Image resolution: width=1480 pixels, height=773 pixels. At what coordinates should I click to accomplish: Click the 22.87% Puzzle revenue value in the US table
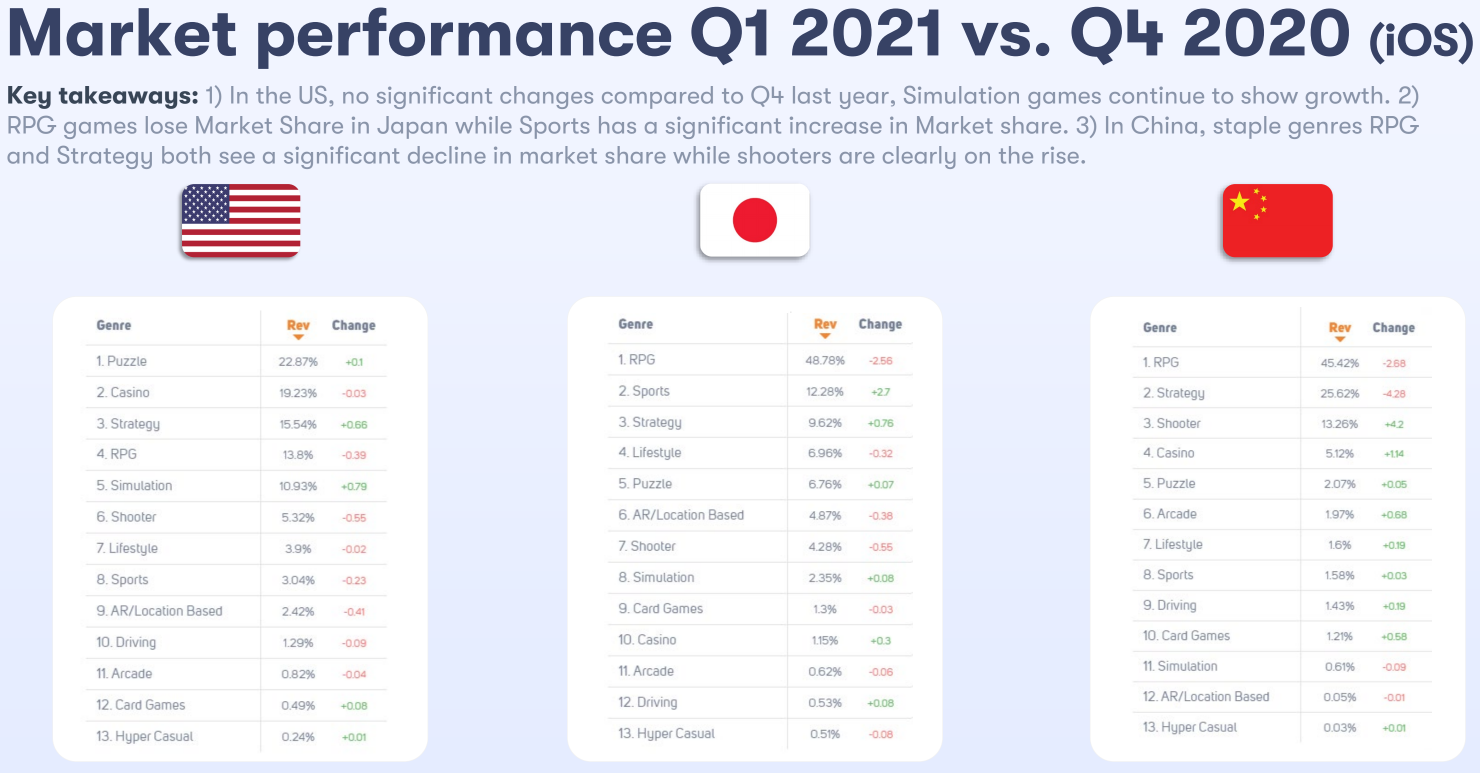coord(298,361)
